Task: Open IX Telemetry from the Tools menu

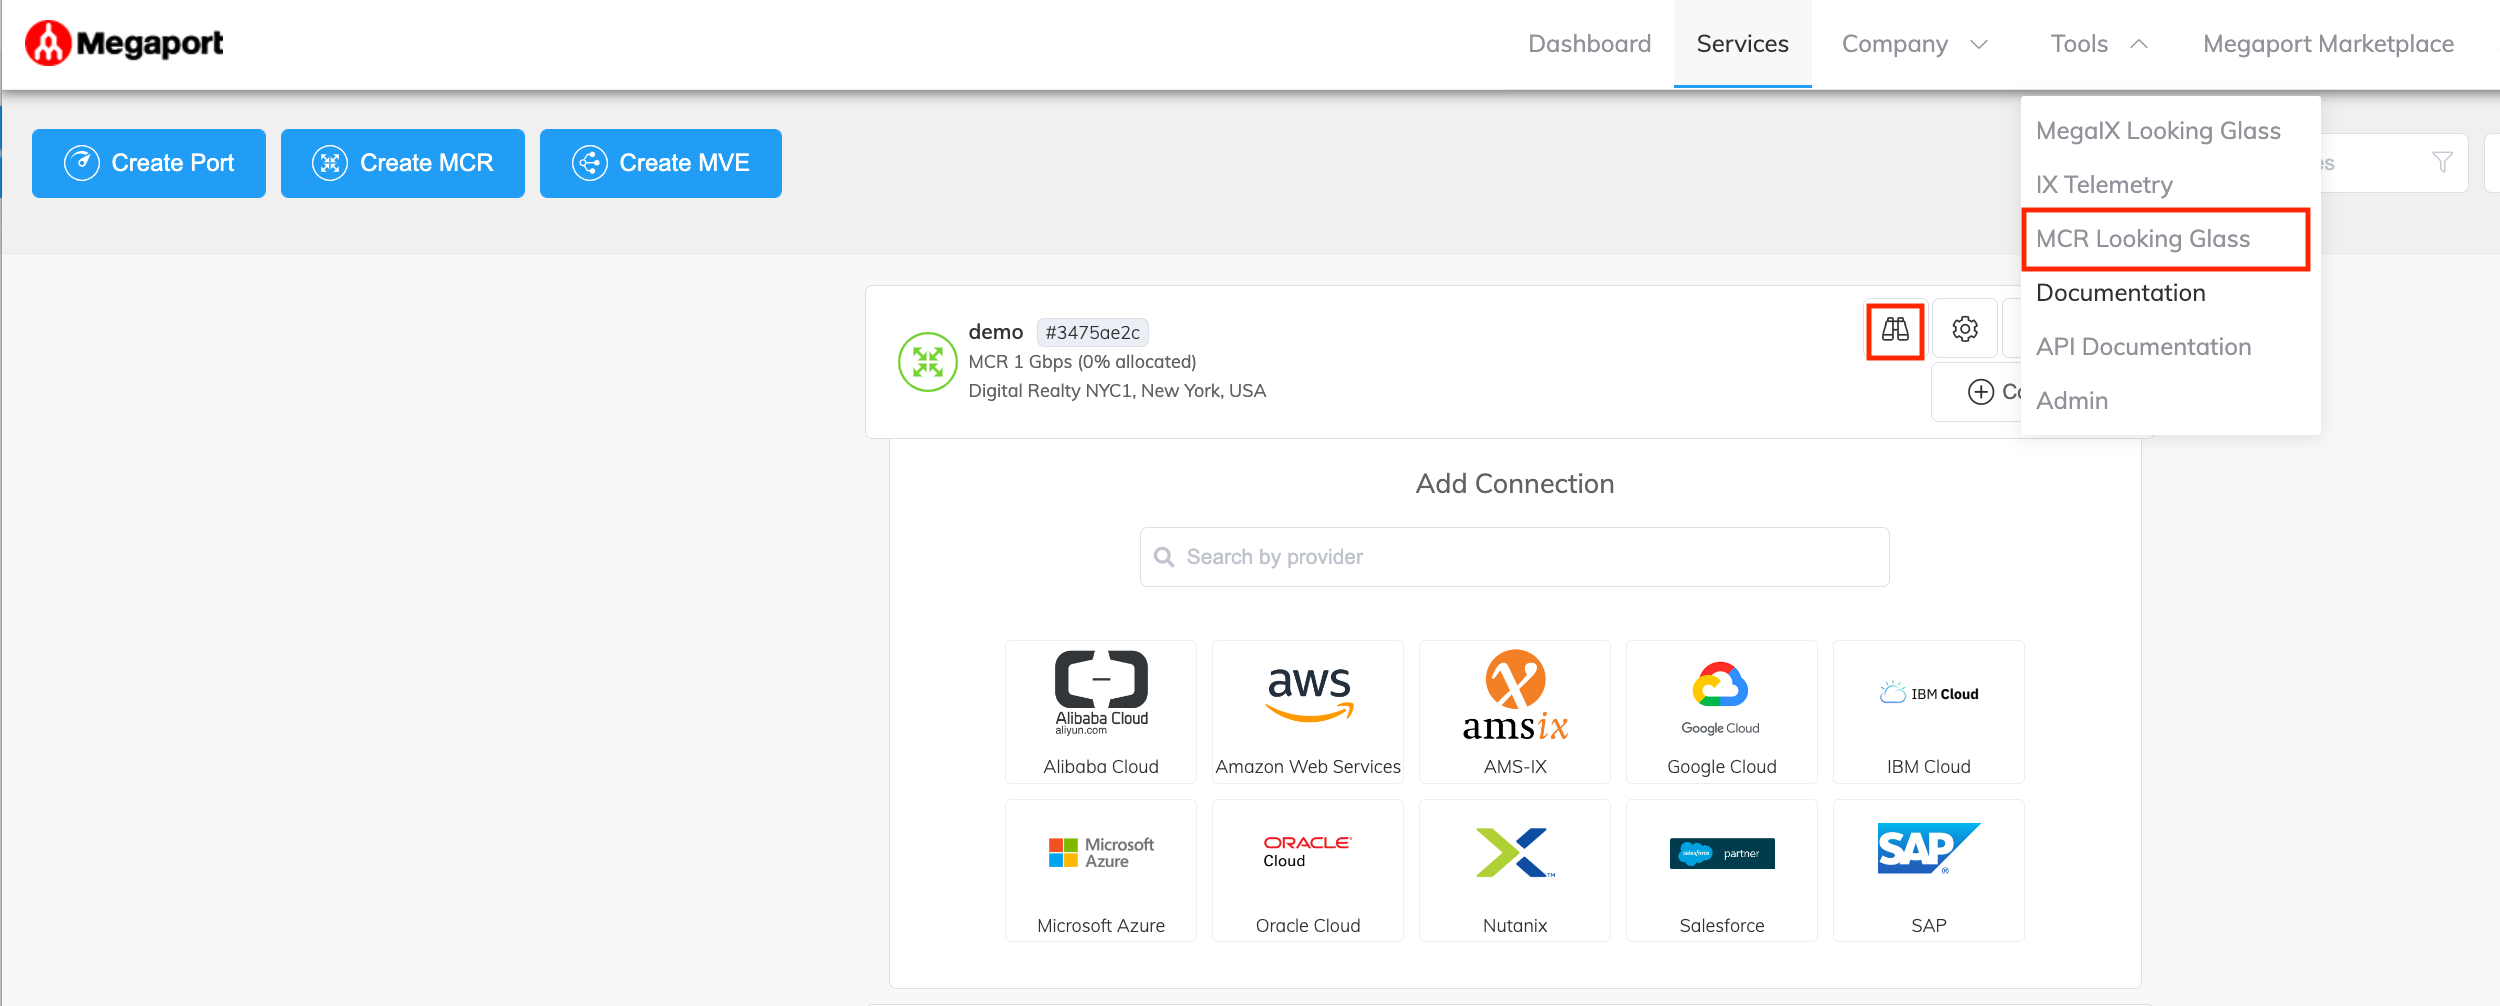Action: click(x=2104, y=185)
